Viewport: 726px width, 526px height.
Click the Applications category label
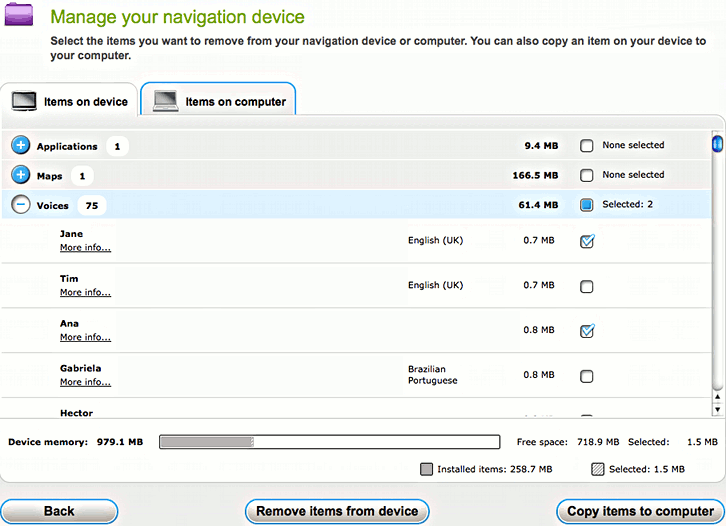[x=67, y=146]
